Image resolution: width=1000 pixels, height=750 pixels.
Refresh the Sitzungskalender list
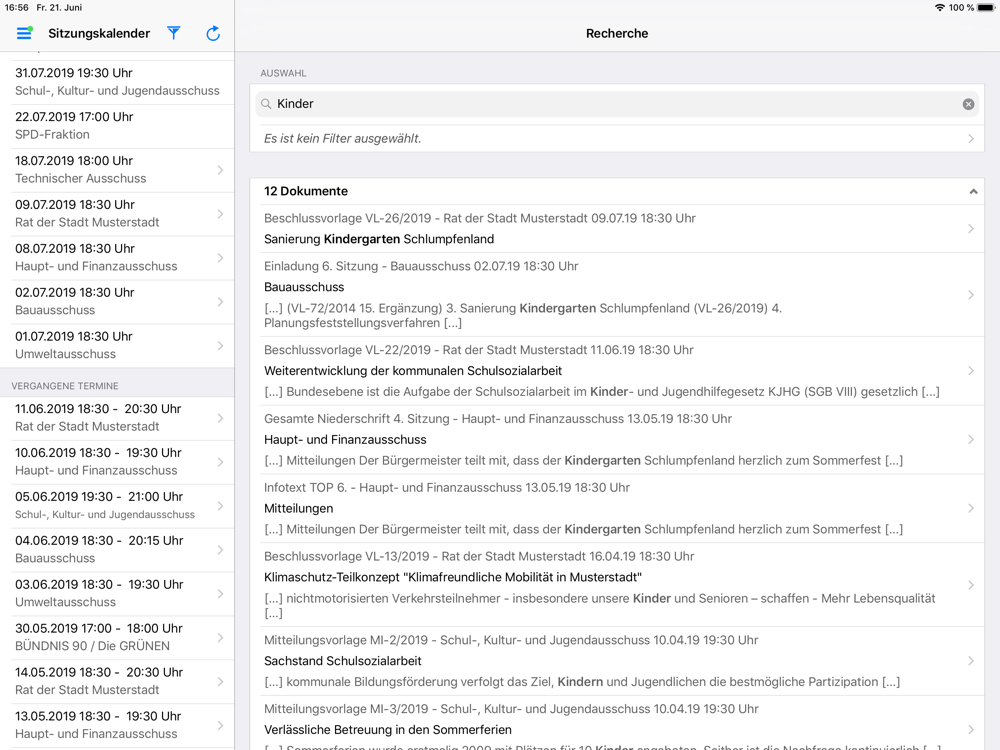tap(213, 33)
